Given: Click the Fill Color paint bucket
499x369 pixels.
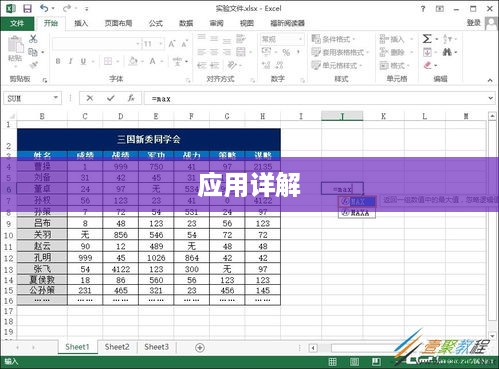Looking at the screenshot, I should click(x=133, y=61).
